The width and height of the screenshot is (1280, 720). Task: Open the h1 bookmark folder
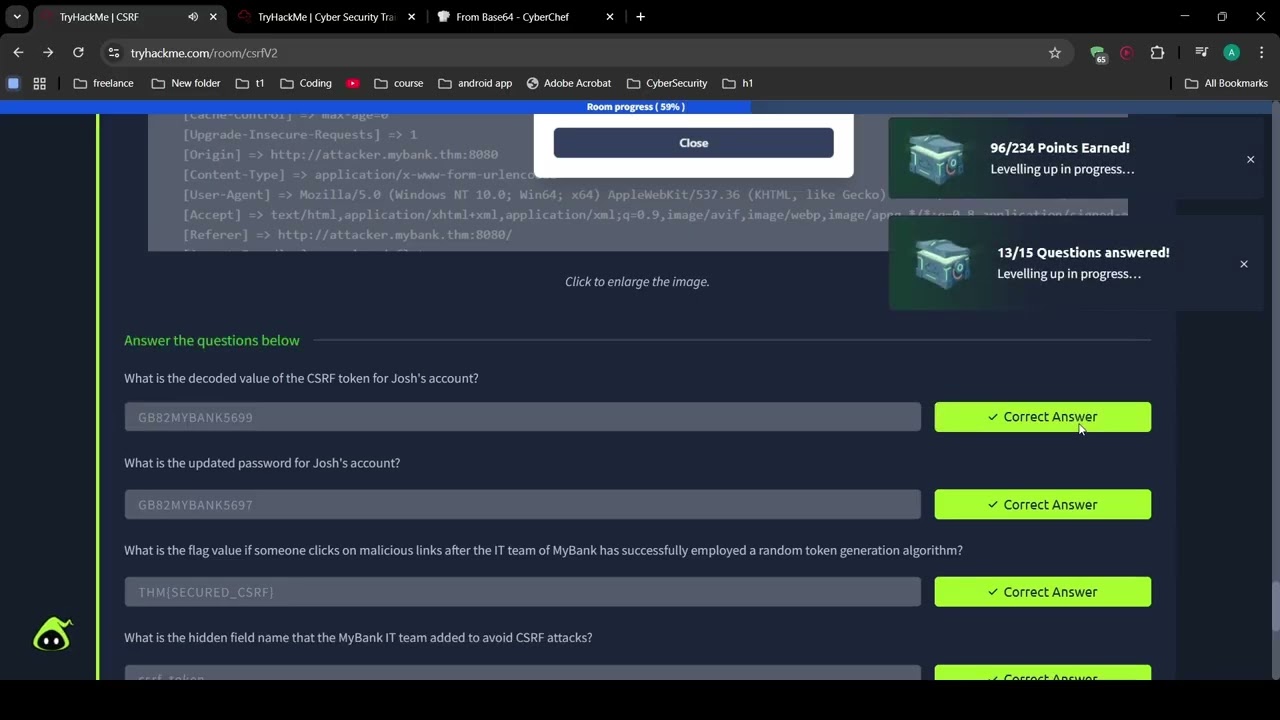tap(738, 83)
